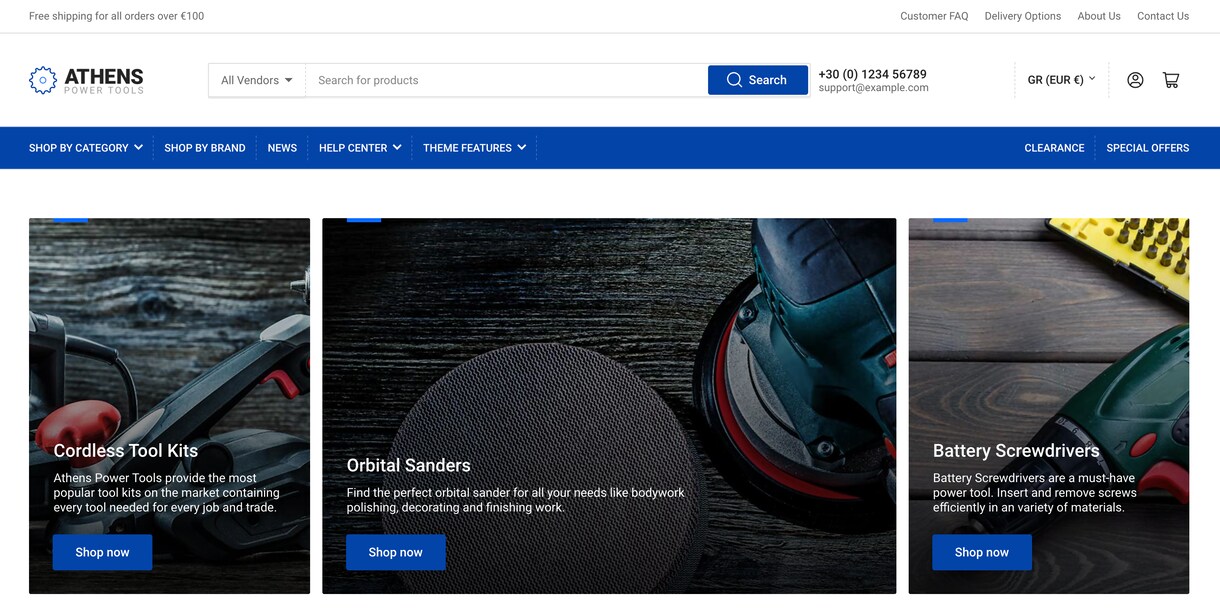This screenshot has height=612, width=1220.
Task: Click Shop now for Cordless Tool Kits
Action: click(102, 552)
